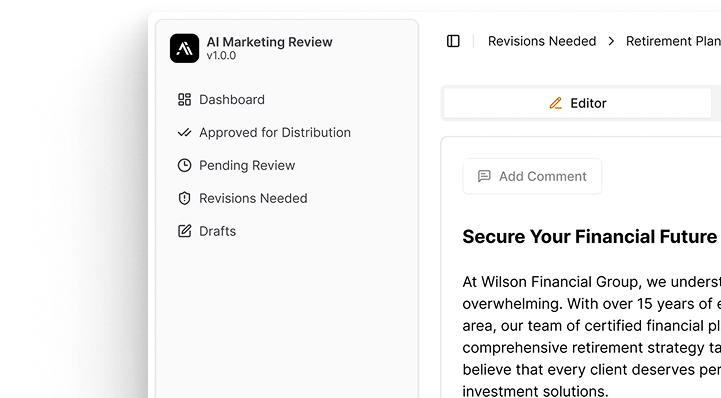Click the Retirement Plan breadcrumb item

pyautogui.click(x=673, y=41)
